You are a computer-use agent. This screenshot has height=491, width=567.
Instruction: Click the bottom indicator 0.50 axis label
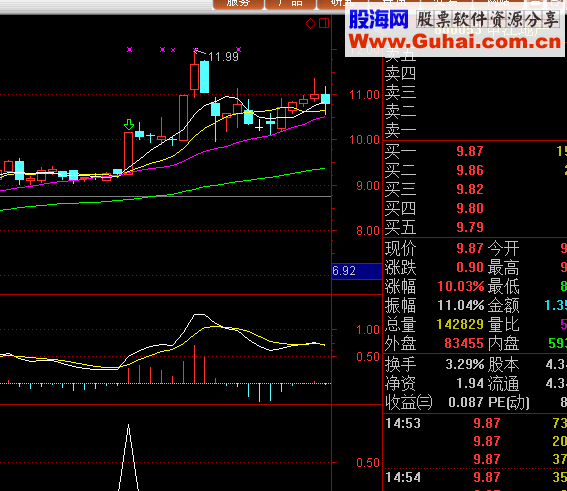pos(368,462)
